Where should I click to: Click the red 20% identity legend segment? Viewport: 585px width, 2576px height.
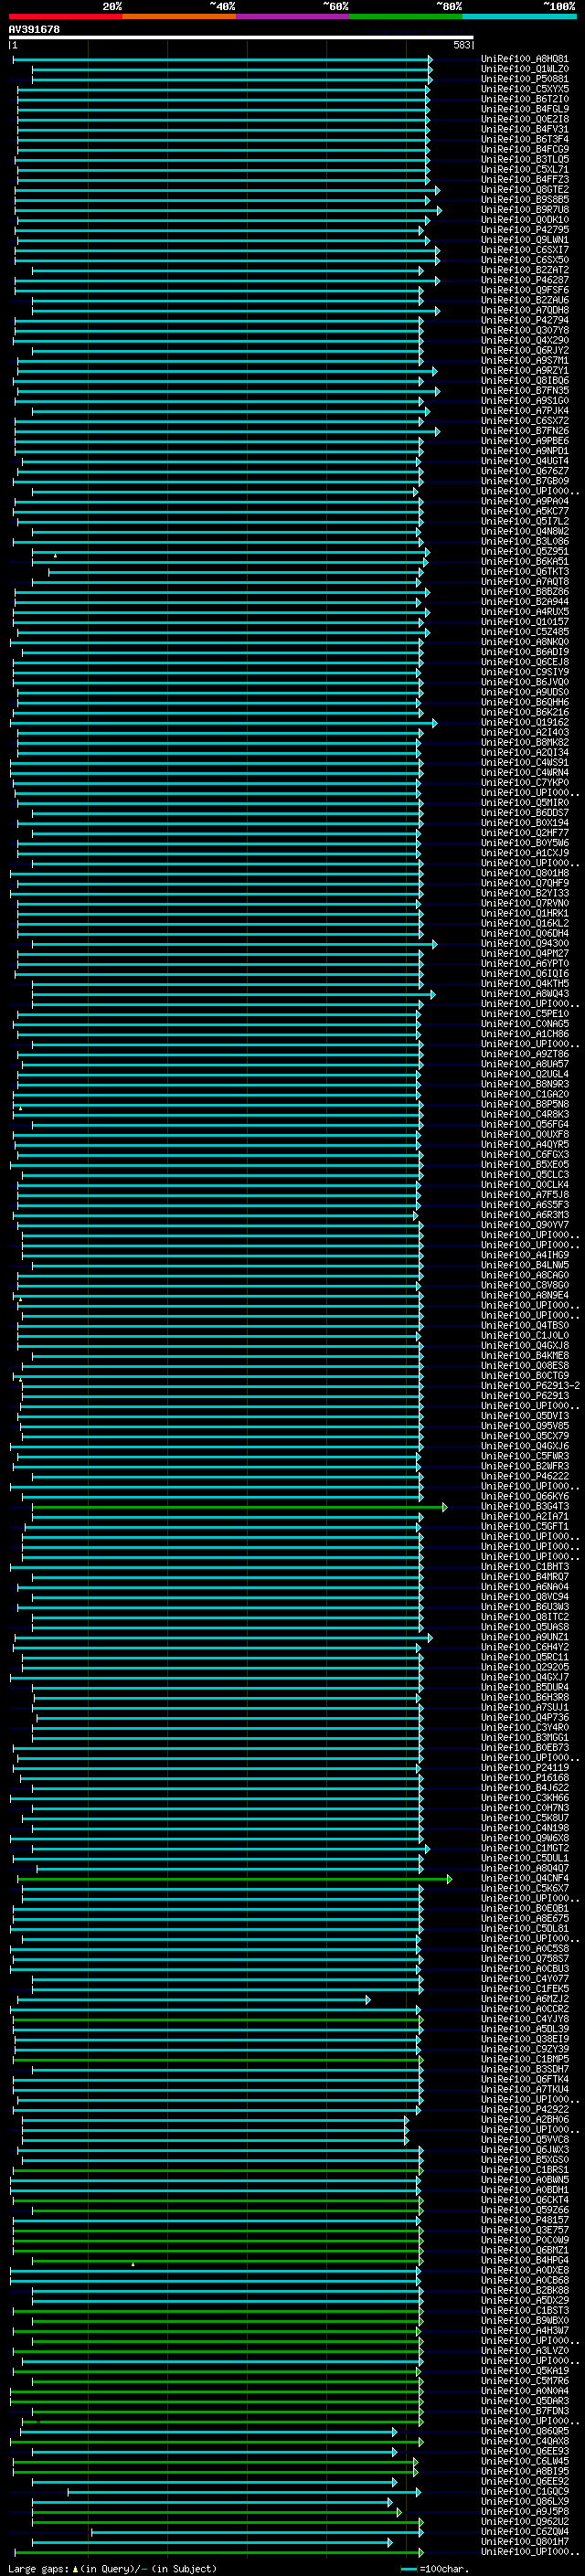(65, 16)
